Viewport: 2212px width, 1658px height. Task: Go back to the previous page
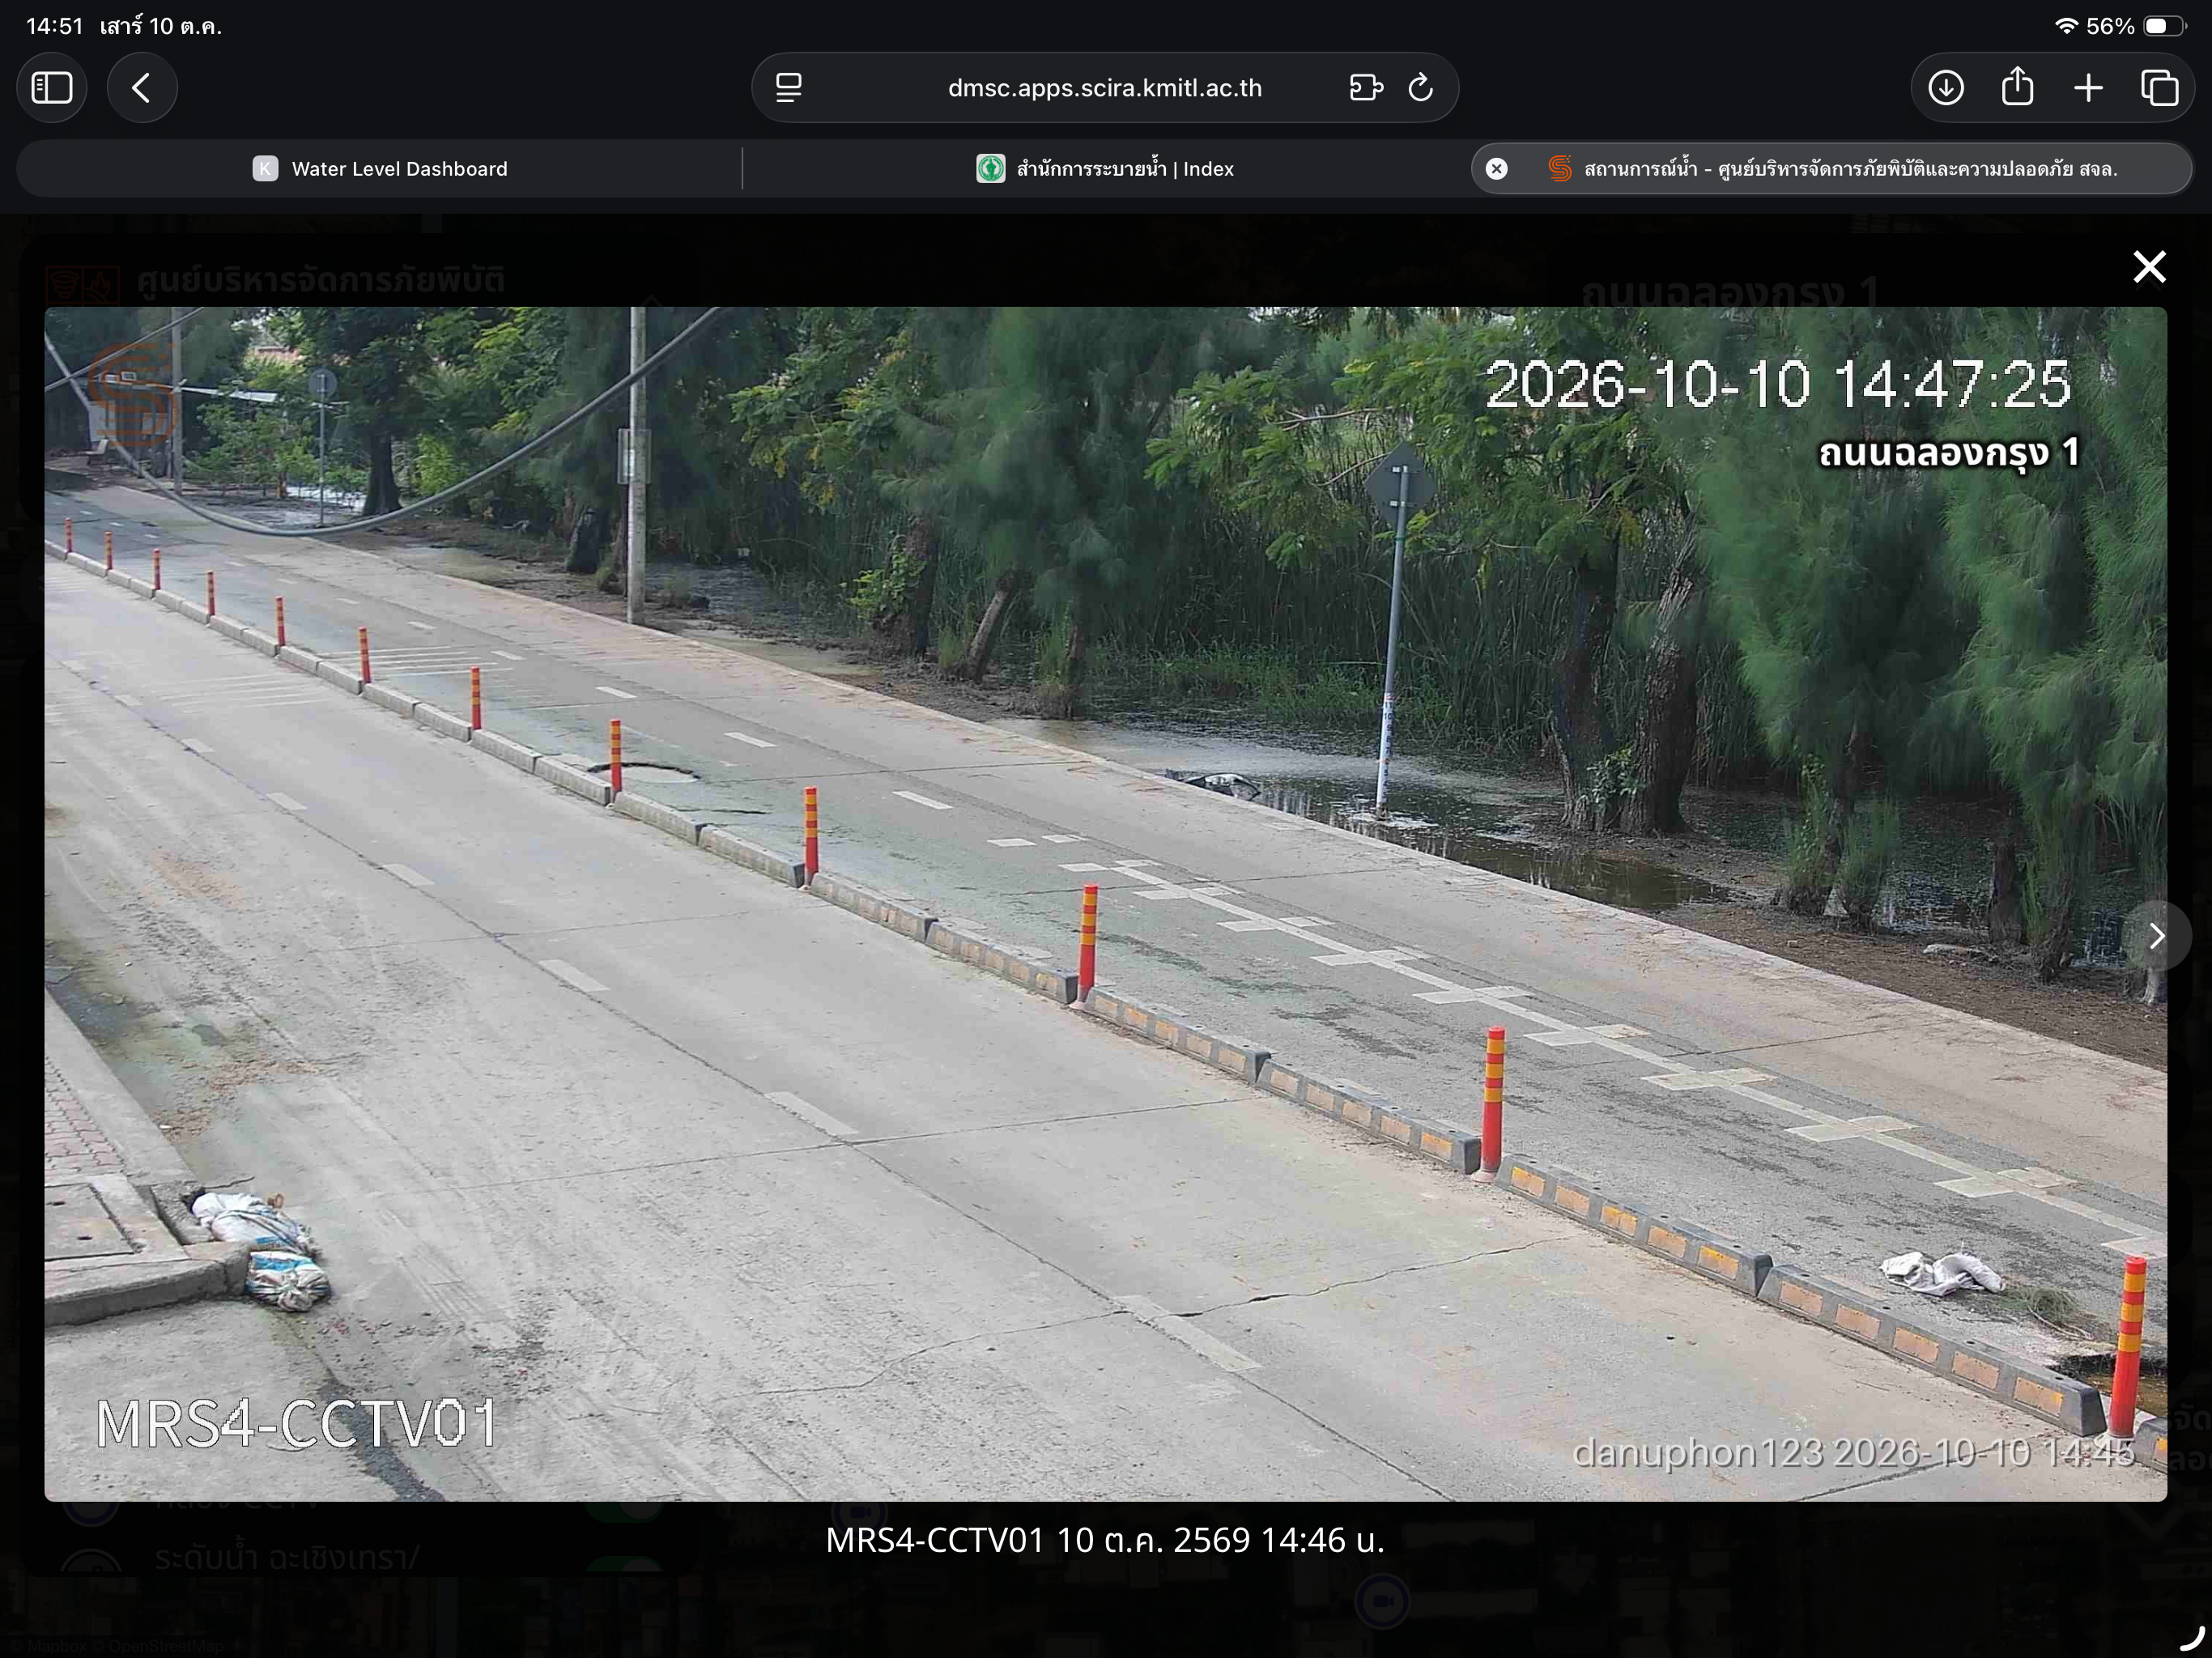pyautogui.click(x=142, y=88)
